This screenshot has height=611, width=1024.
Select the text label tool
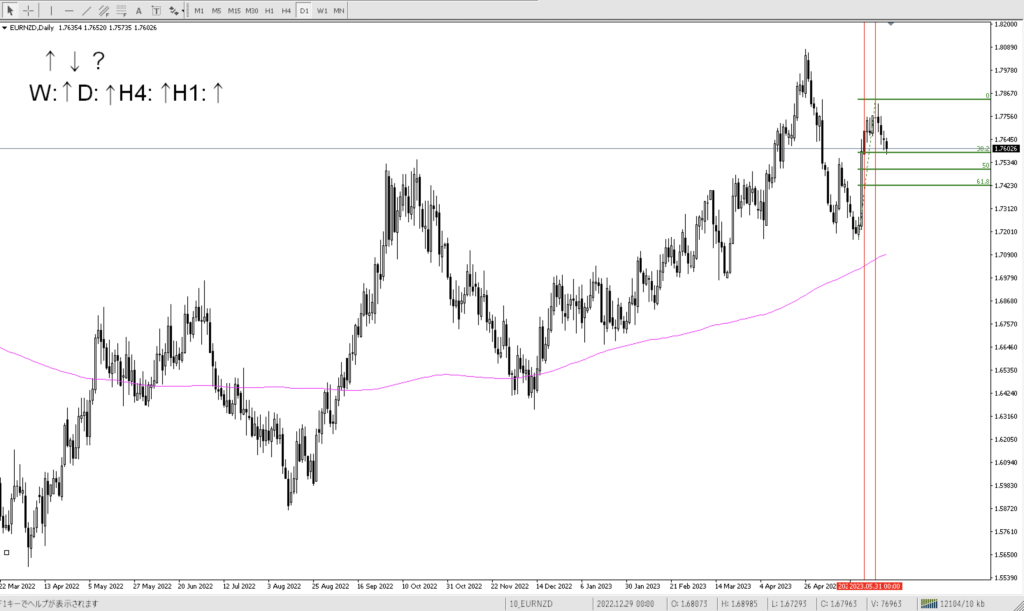[155, 10]
